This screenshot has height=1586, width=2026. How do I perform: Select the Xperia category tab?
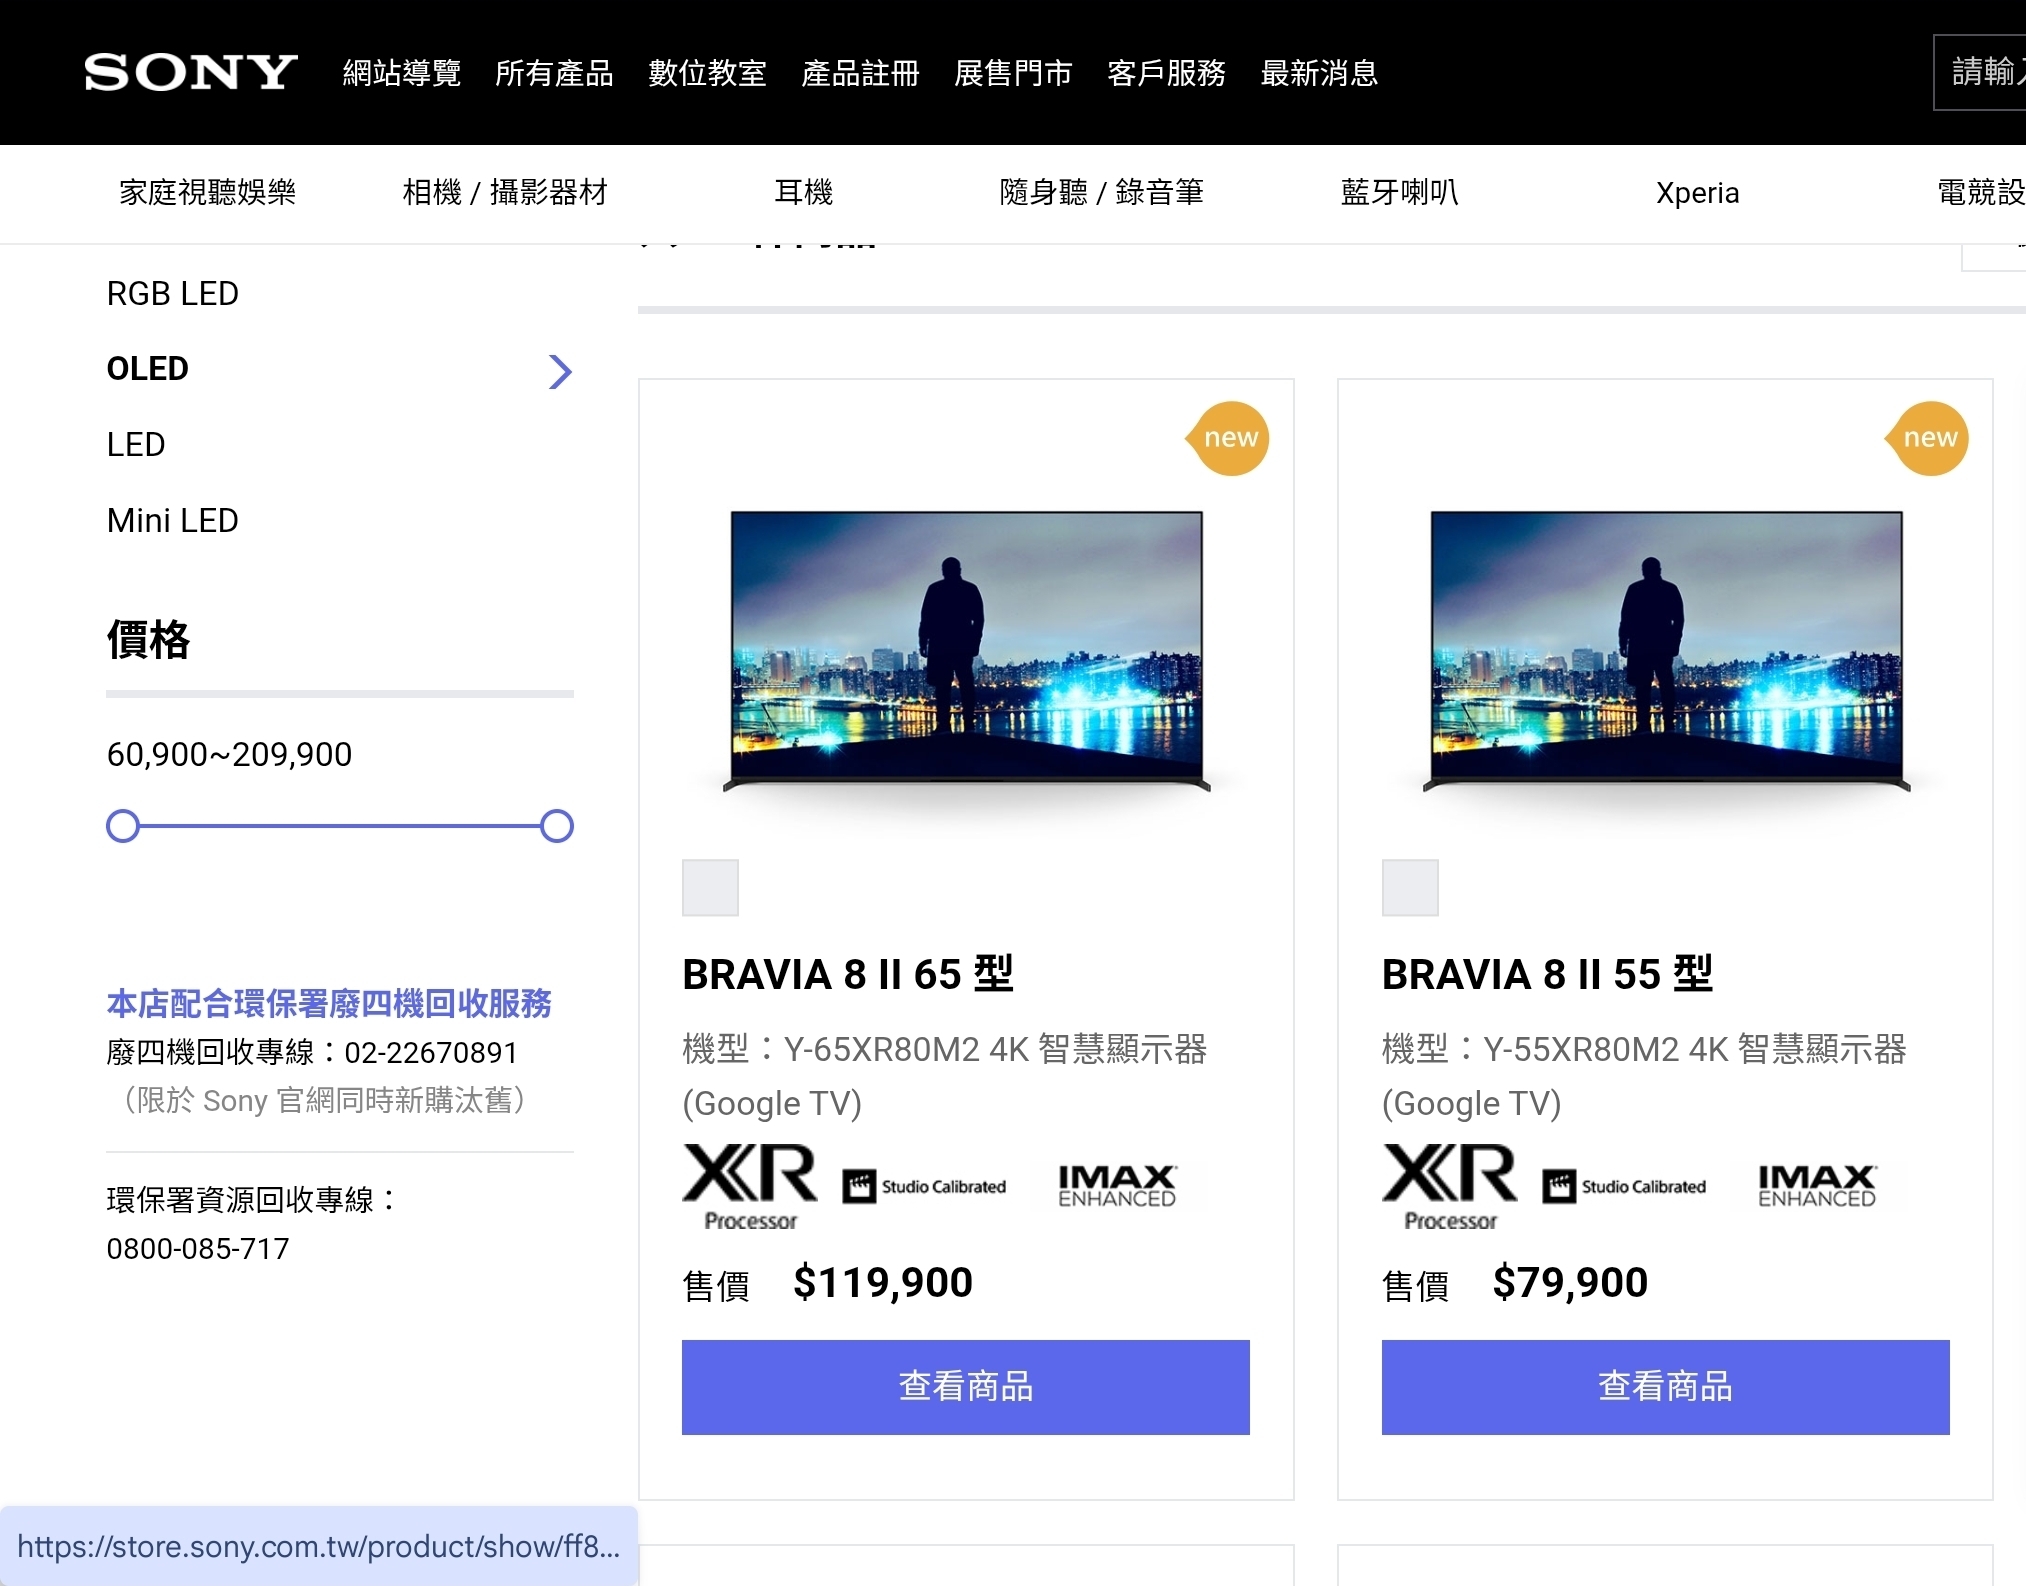click(1698, 192)
